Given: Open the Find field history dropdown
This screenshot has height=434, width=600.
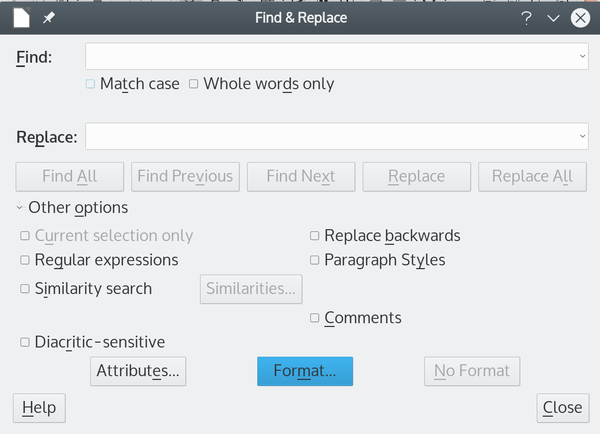Looking at the screenshot, I should 582,56.
